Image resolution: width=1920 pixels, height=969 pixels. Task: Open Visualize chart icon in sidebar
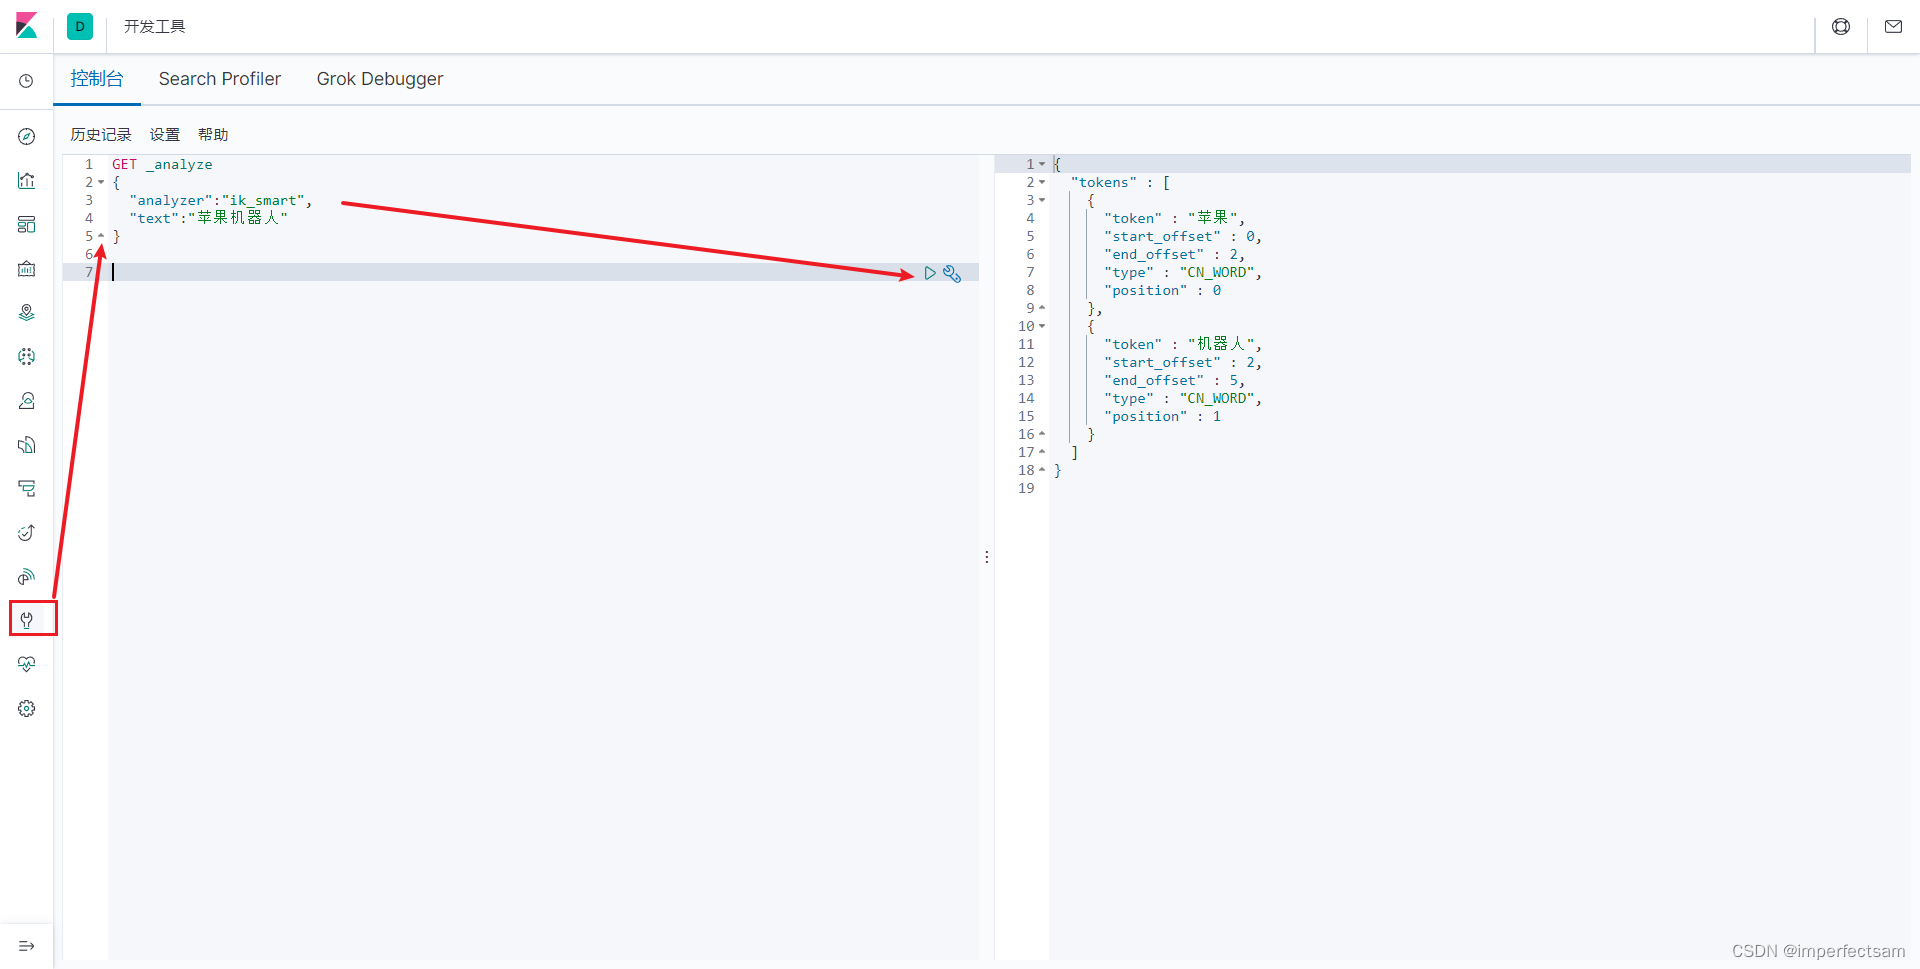(x=27, y=181)
